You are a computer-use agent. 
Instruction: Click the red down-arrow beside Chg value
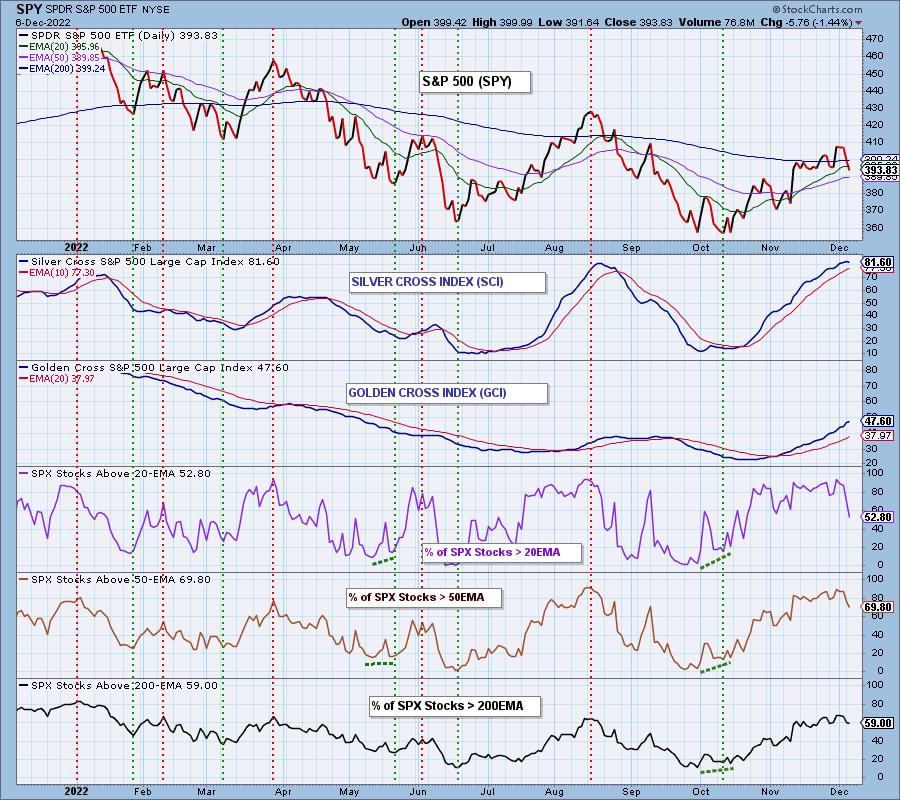(x=859, y=23)
